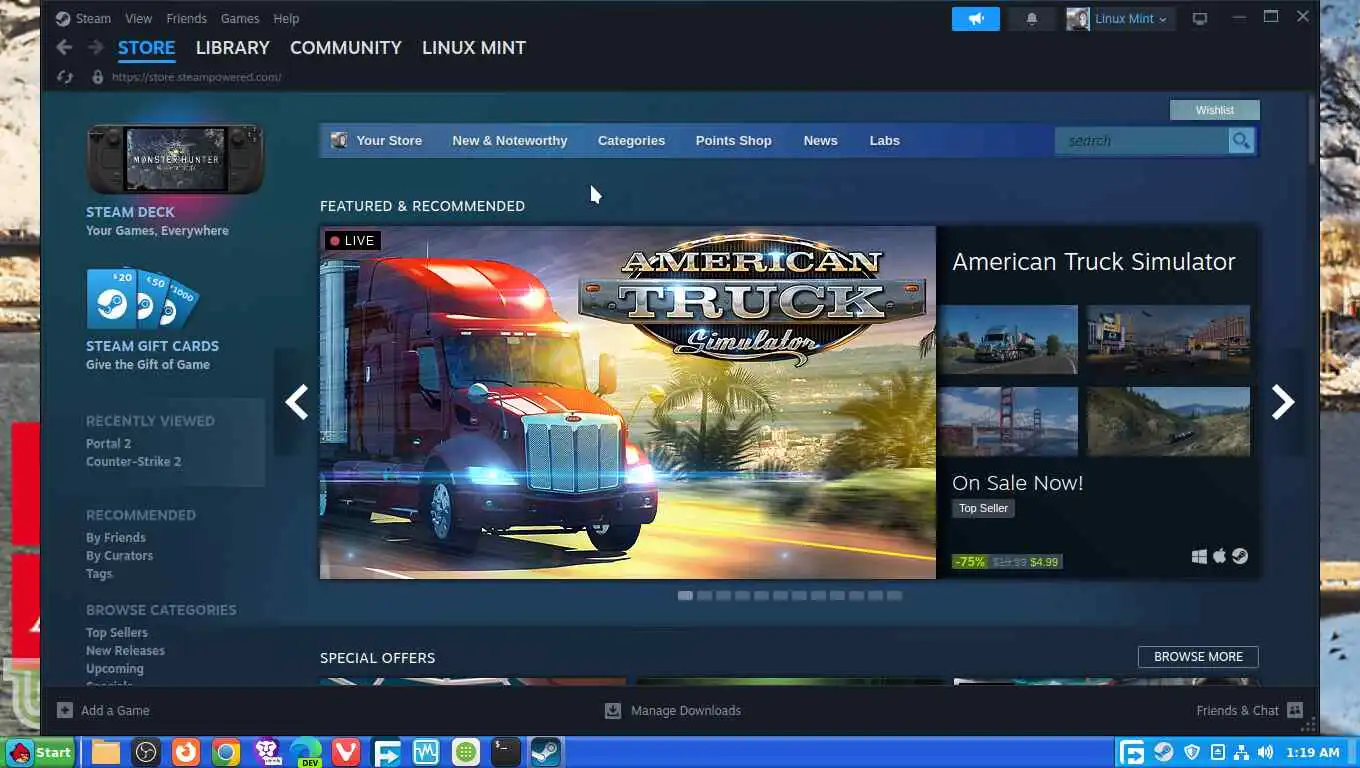Switch to the LINUX MINT profile tab
This screenshot has height=768, width=1360.
tap(473, 48)
